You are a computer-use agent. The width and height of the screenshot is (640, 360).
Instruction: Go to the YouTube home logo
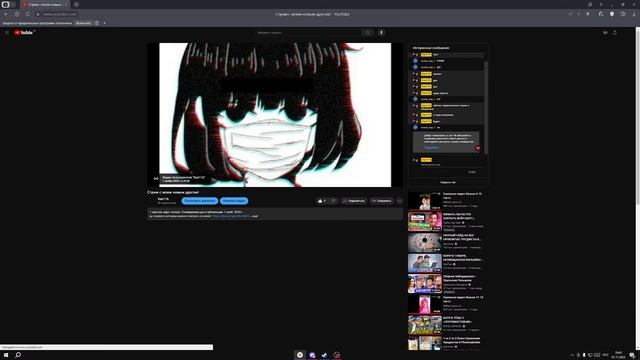[x=24, y=33]
